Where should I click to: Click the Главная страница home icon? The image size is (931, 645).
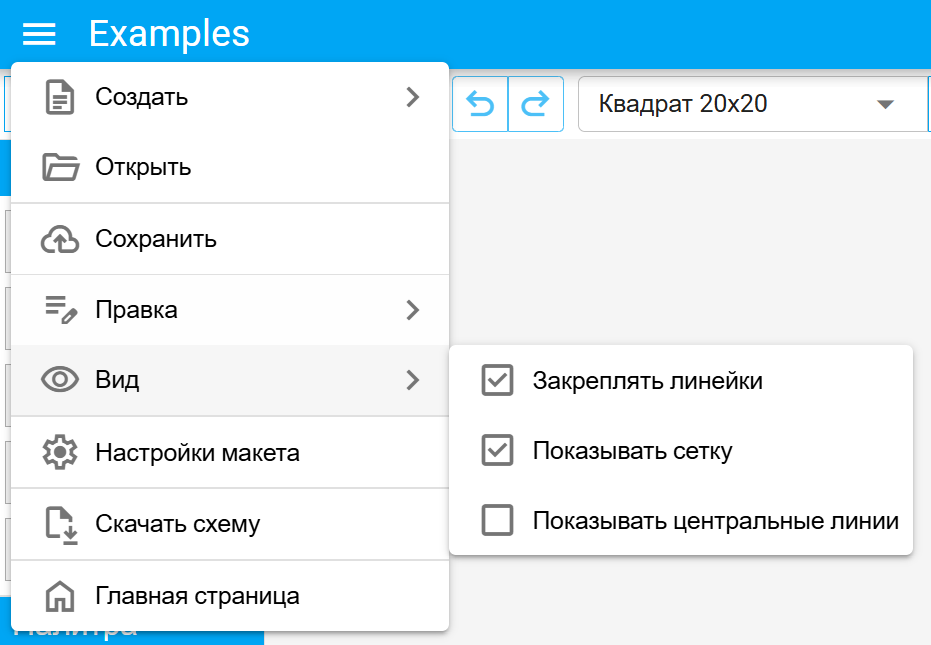60,594
